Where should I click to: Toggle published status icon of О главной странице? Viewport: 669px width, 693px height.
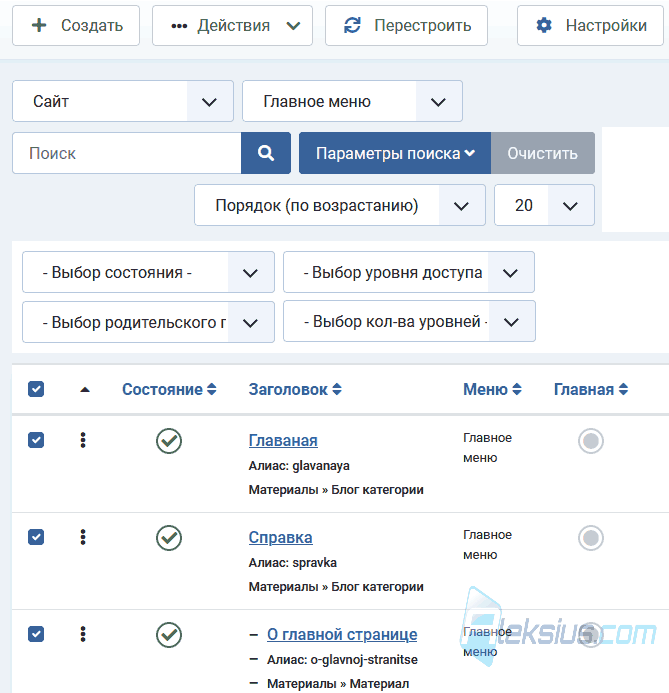tap(169, 635)
